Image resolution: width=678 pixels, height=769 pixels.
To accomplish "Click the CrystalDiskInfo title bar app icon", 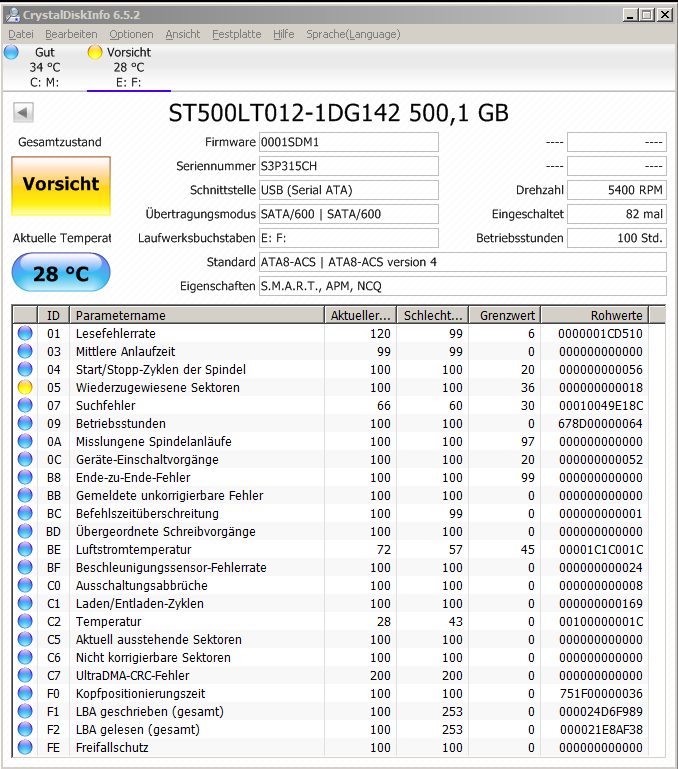I will pos(12,15).
